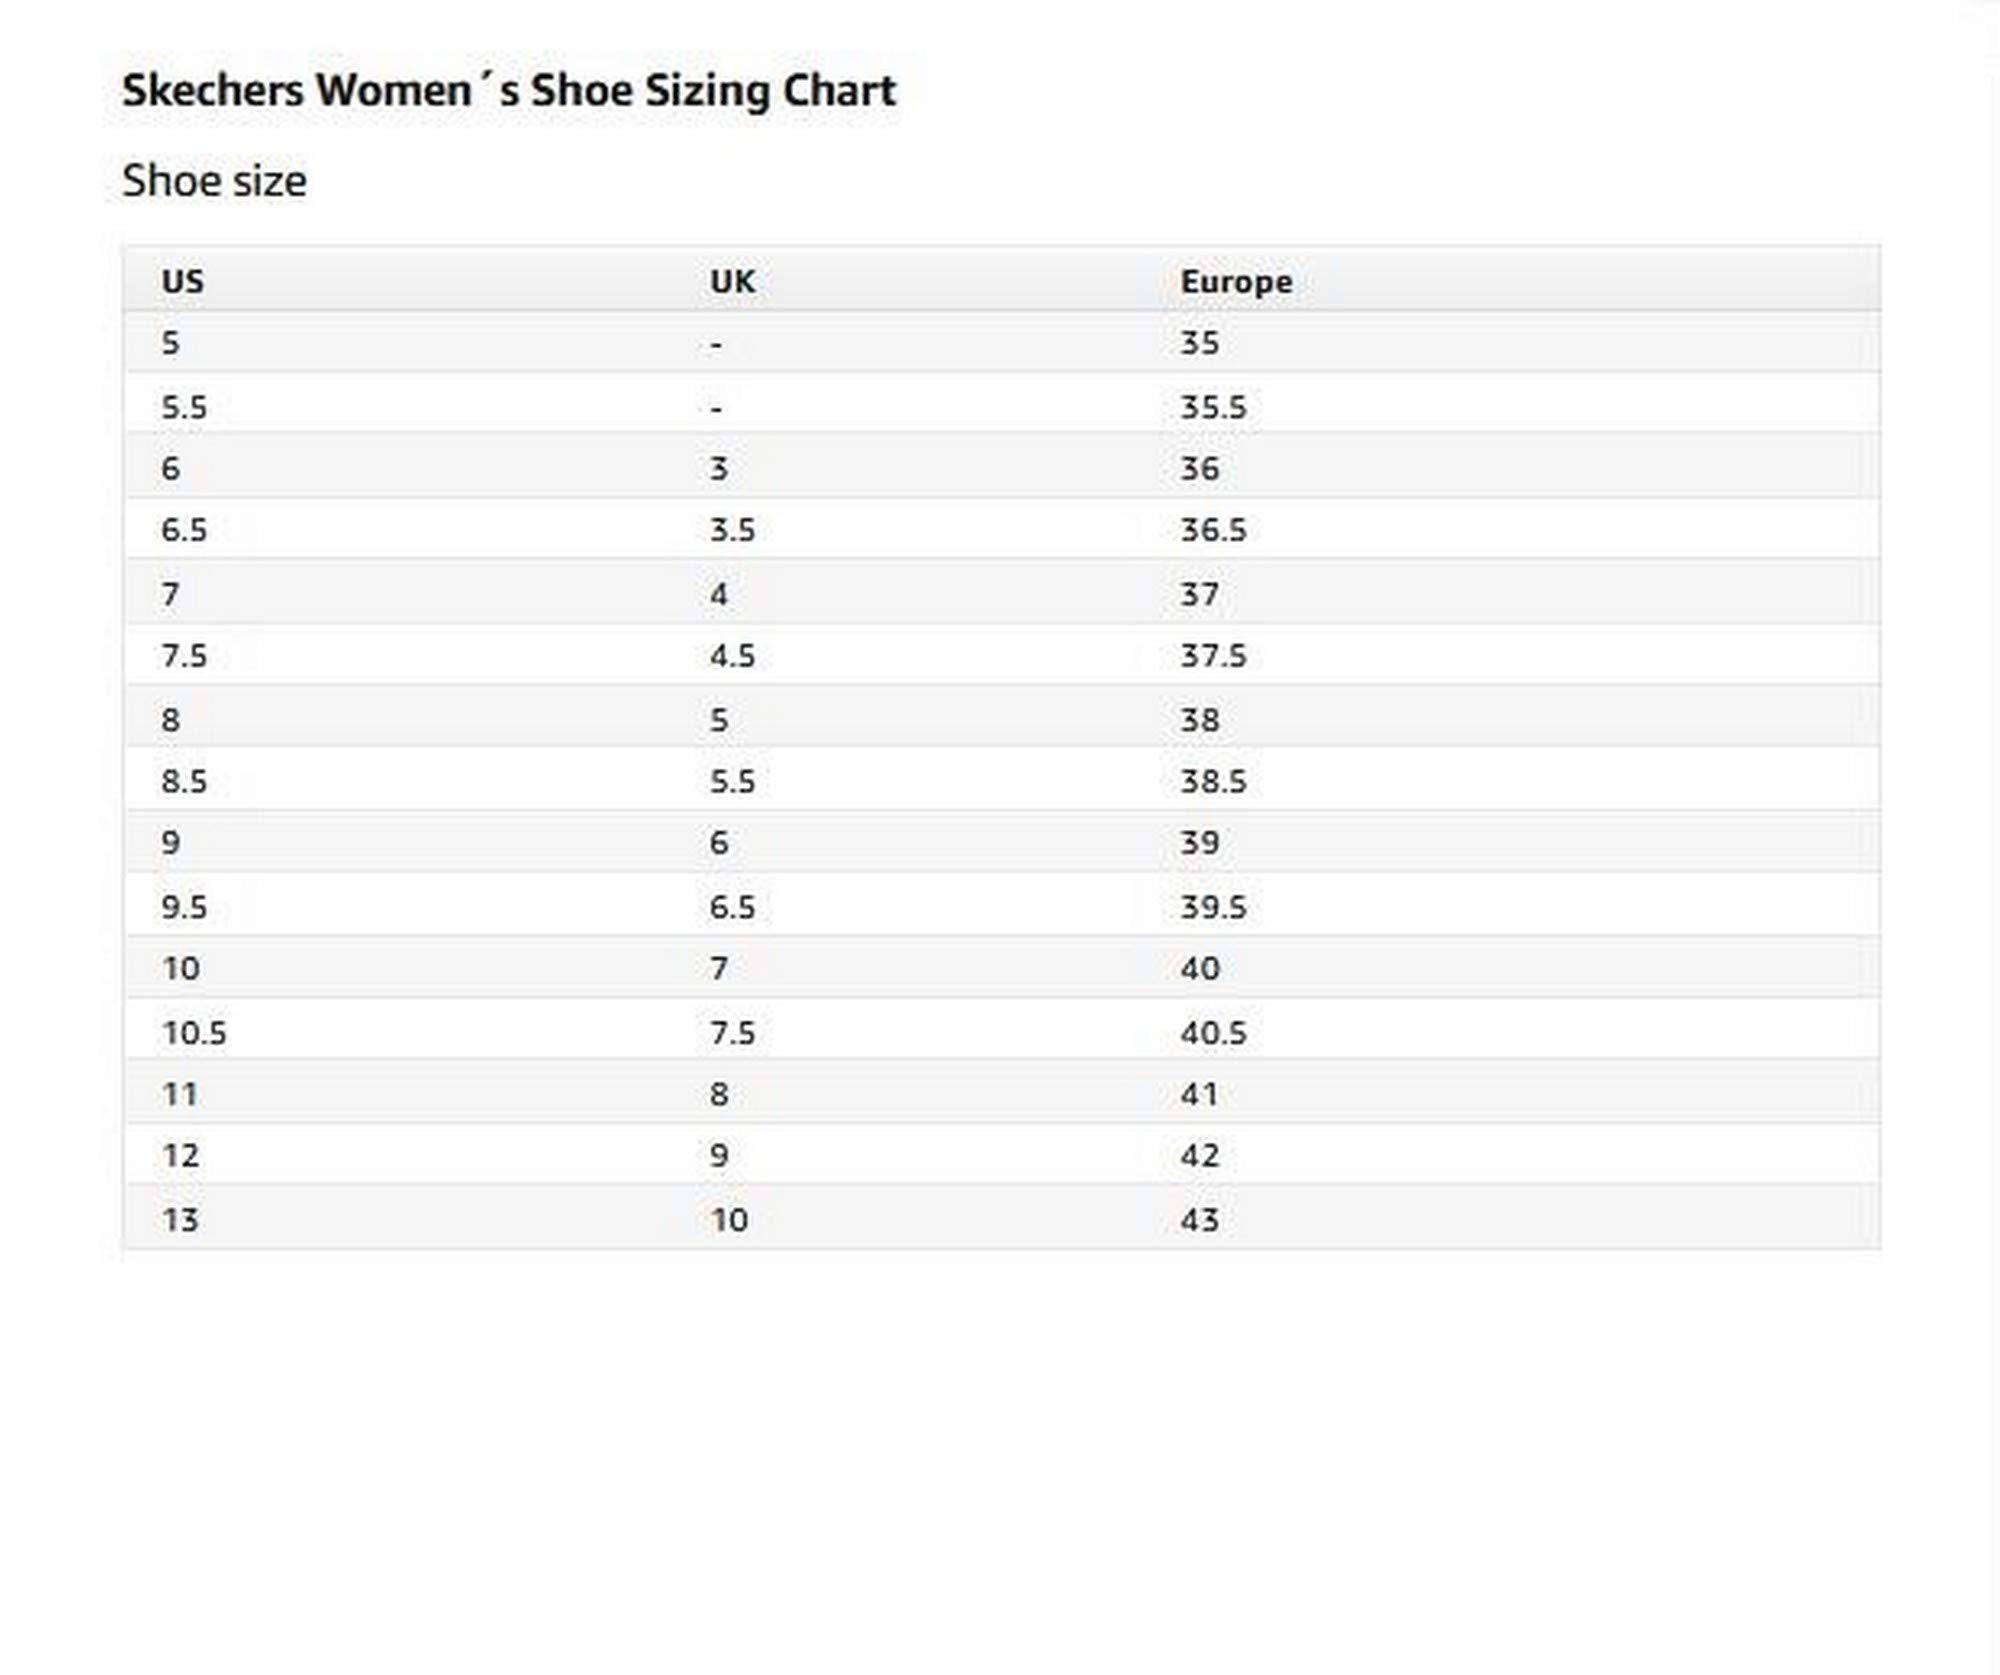2000x1675 pixels.
Task: Pick US size 7.5 in the table
Action: tap(184, 656)
